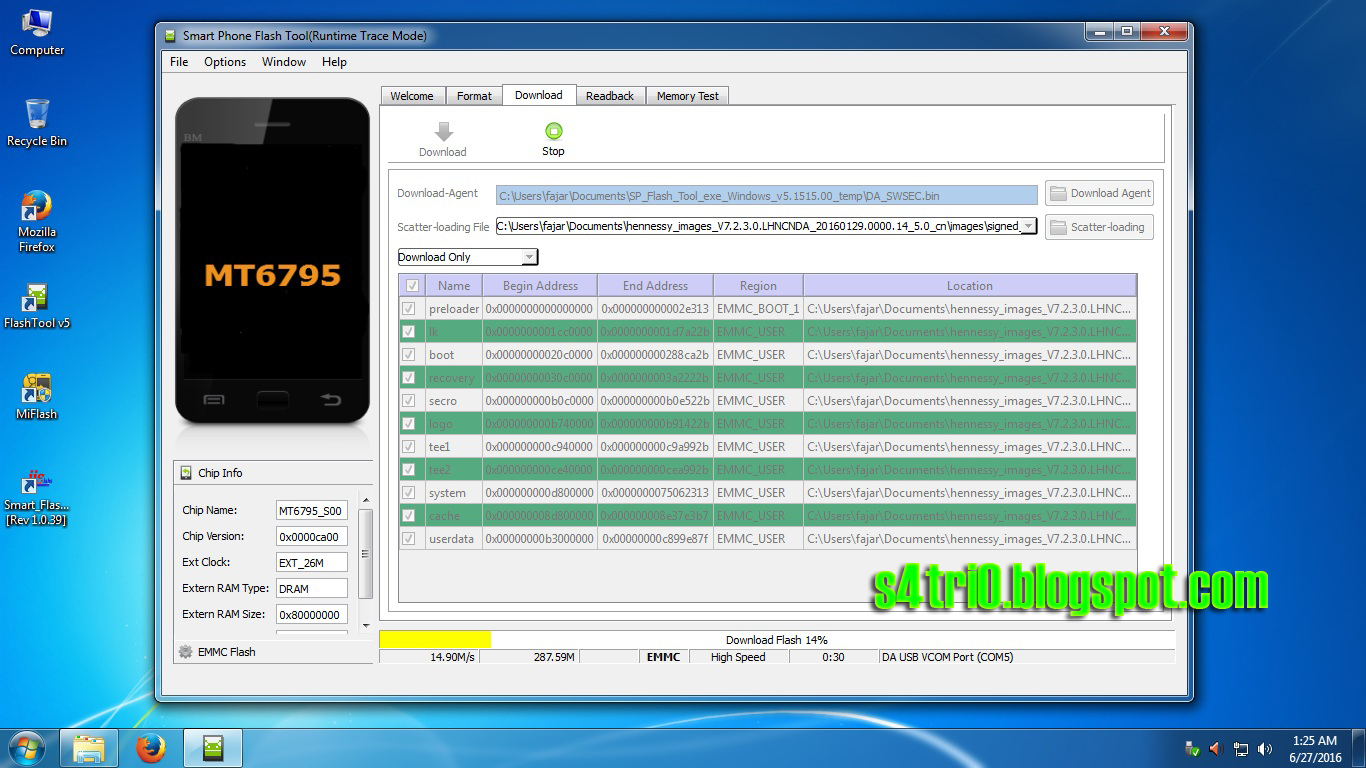This screenshot has width=1366, height=768.
Task: Switch to Flash Tool taskbar icon
Action: pos(213,748)
